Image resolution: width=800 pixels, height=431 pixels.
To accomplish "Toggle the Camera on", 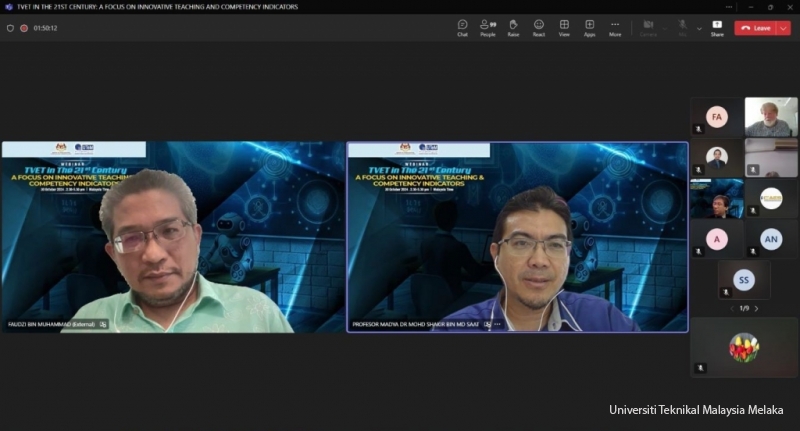I will (648, 27).
